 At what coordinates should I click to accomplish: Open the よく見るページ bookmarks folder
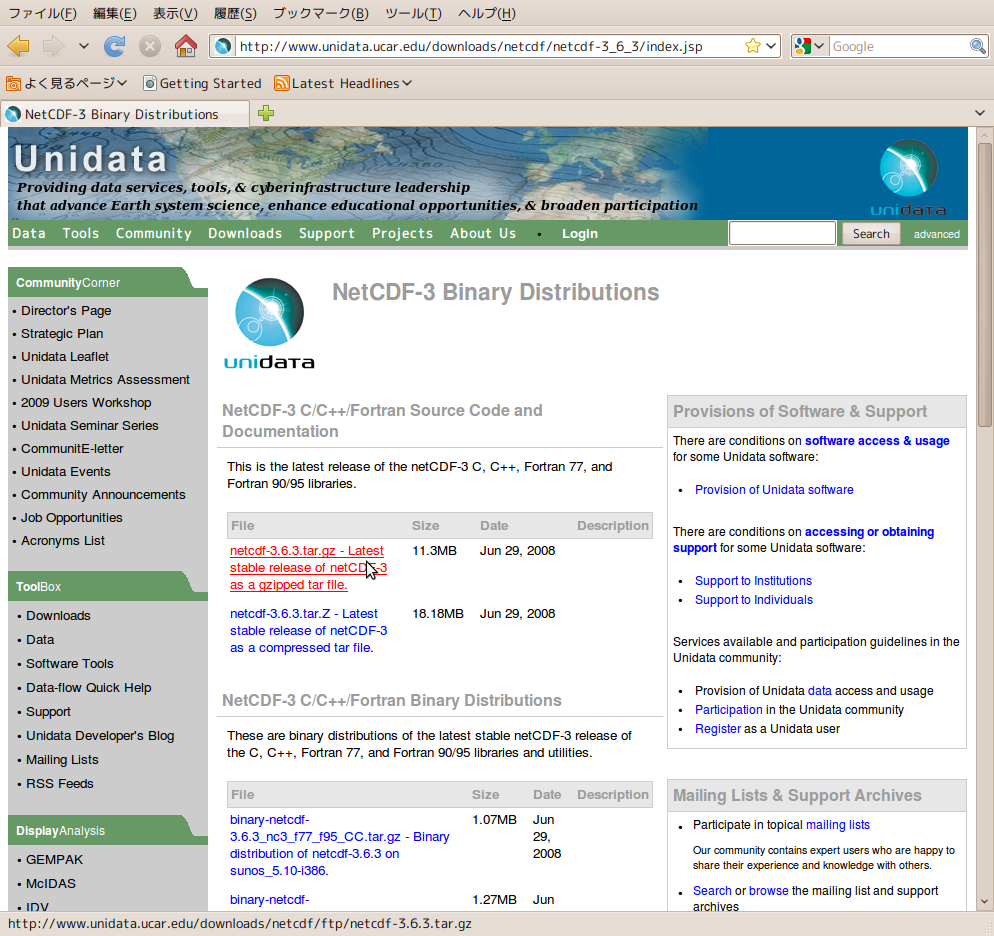click(67, 83)
